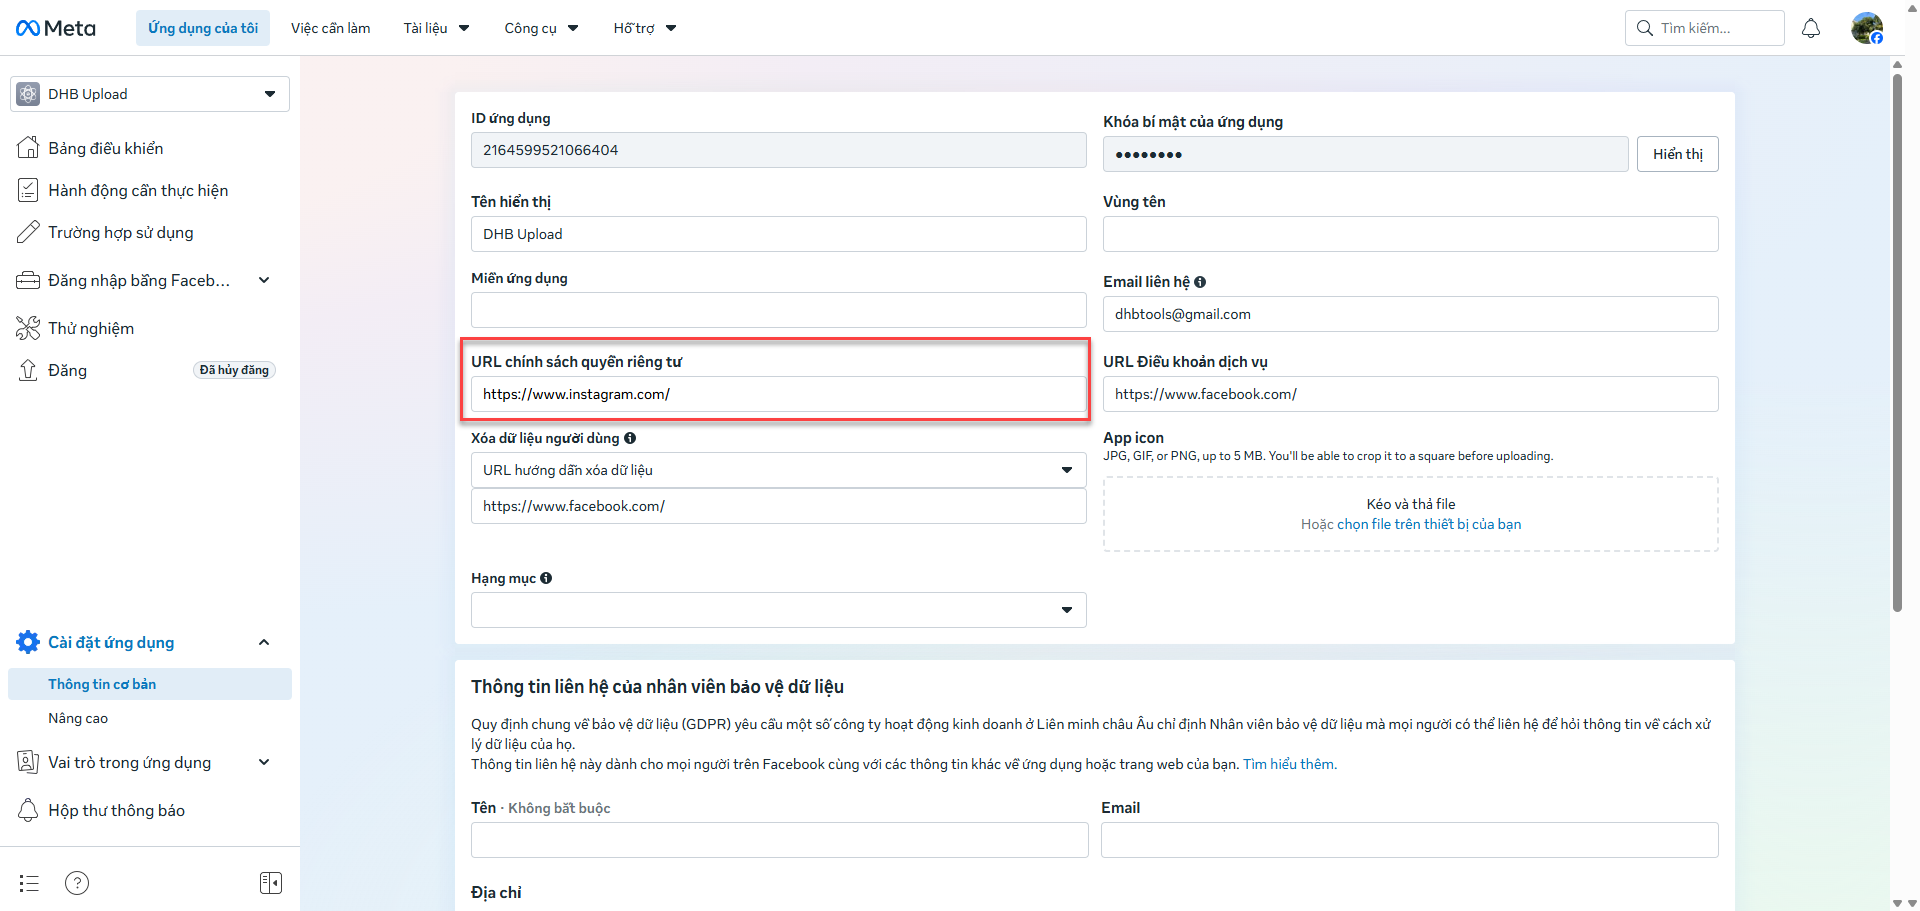Open the Tài liệu menu

tap(436, 28)
